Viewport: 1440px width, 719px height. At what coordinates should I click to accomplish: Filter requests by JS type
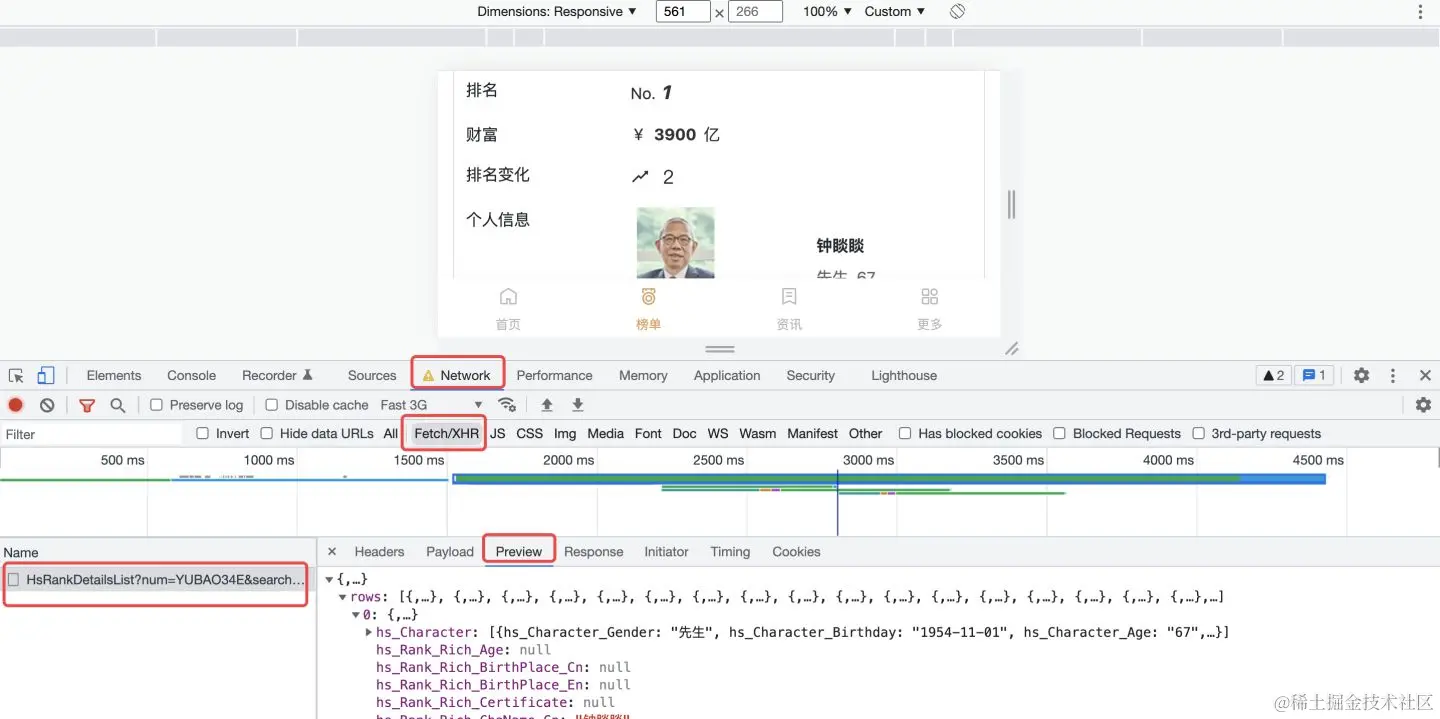click(x=498, y=433)
